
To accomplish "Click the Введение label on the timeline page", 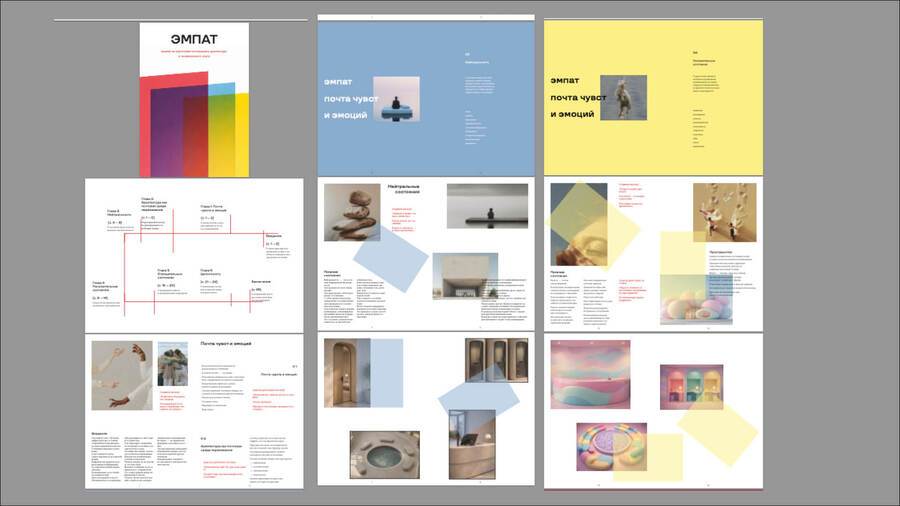I will tap(273, 236).
